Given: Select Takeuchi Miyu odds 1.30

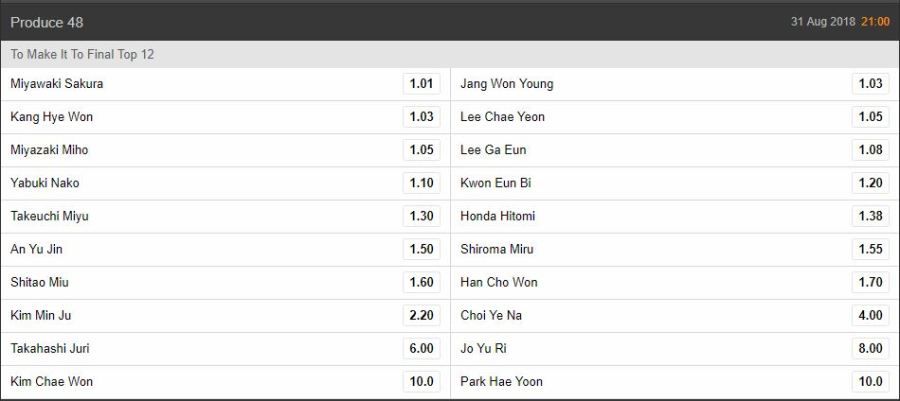Looking at the screenshot, I should 421,216.
